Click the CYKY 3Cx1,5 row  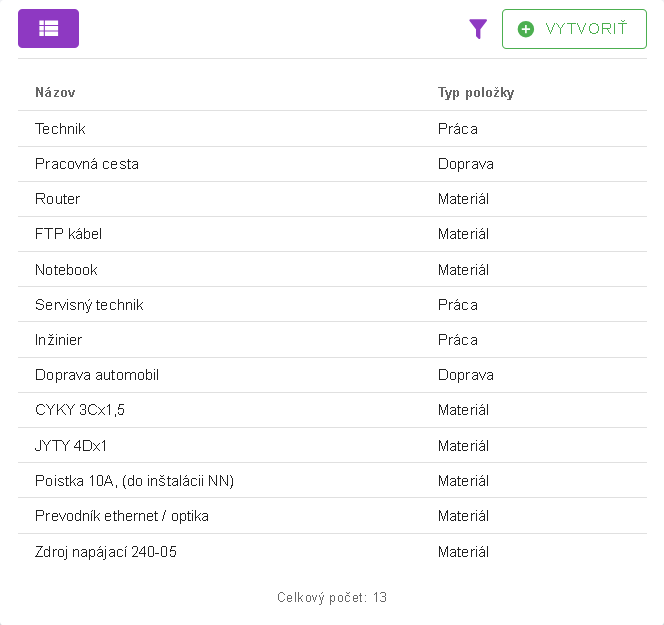(x=80, y=410)
